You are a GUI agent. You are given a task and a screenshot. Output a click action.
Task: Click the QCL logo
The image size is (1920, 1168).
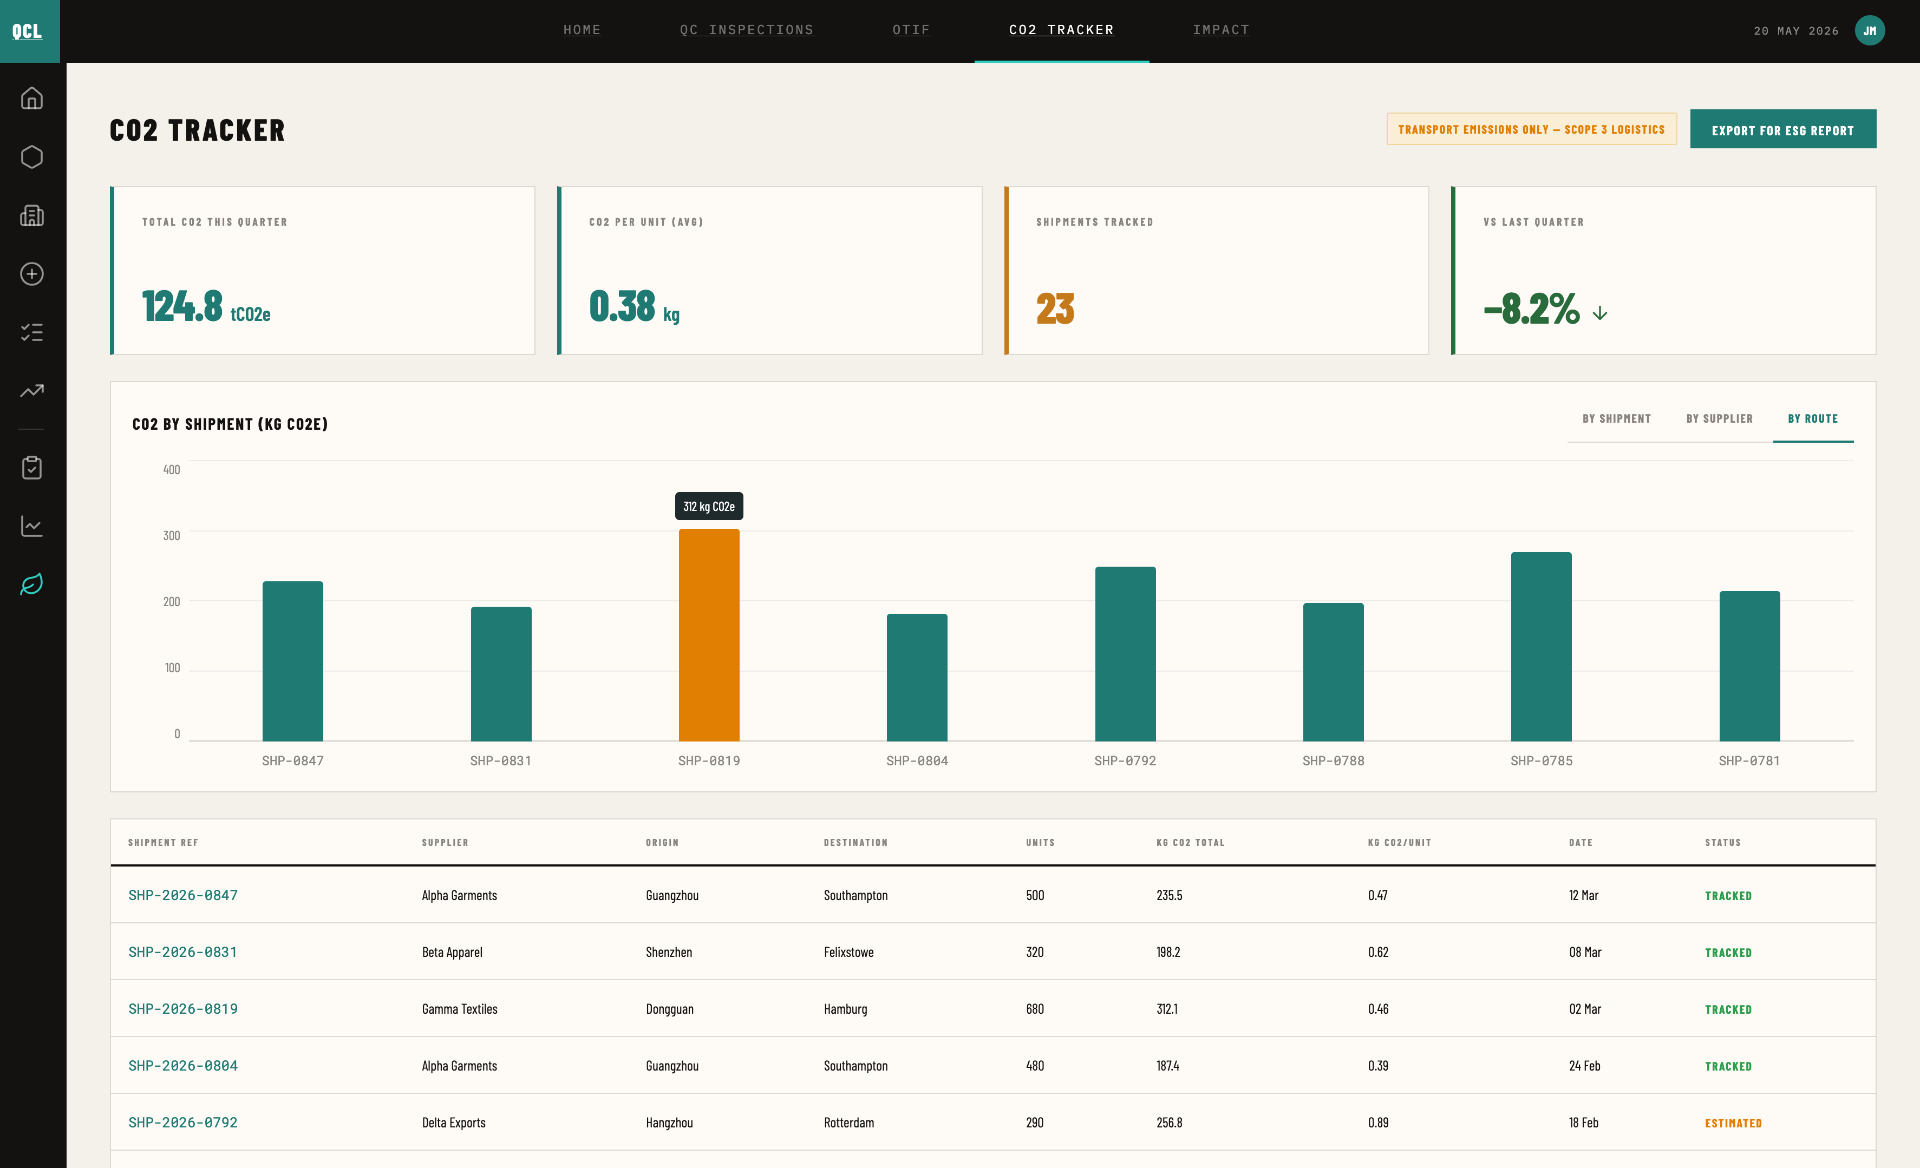click(x=29, y=31)
